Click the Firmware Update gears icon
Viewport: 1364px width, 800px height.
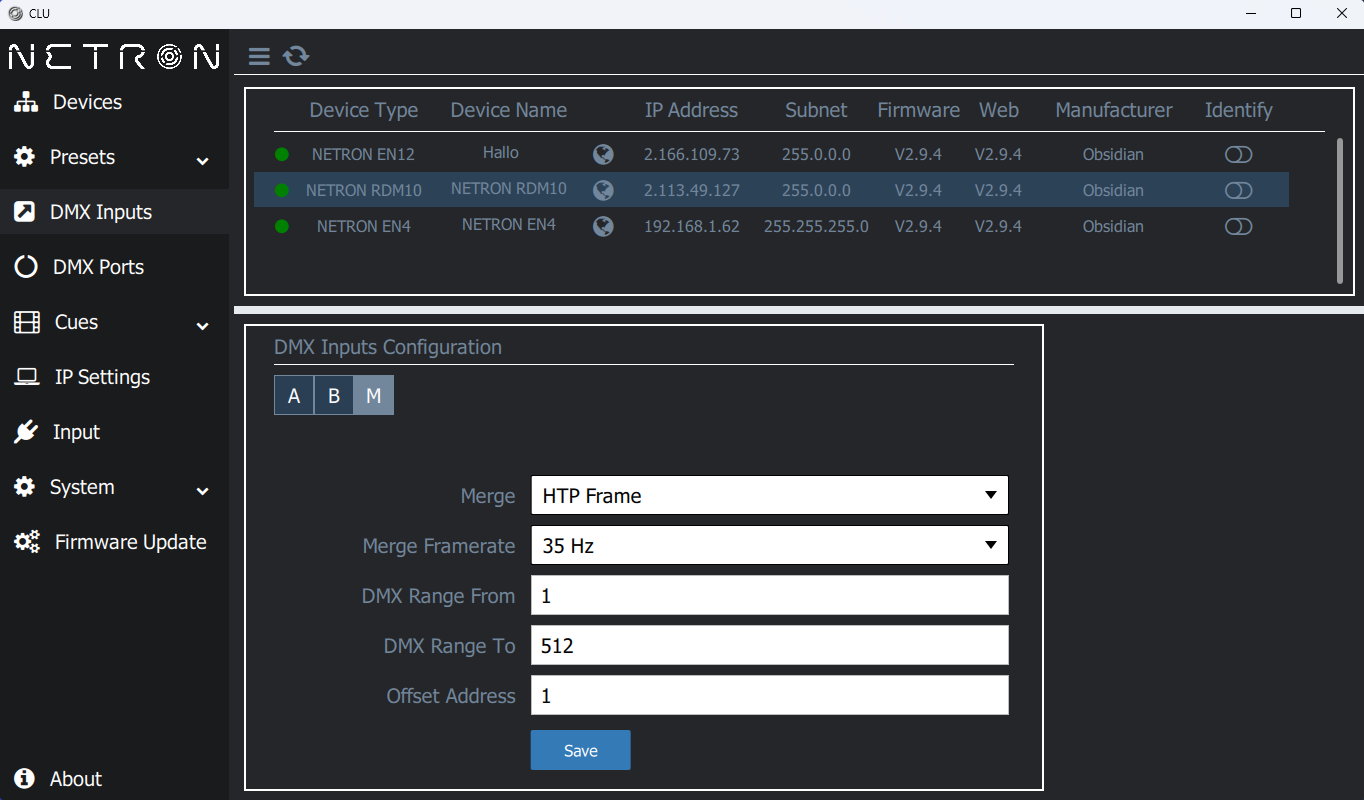27,542
